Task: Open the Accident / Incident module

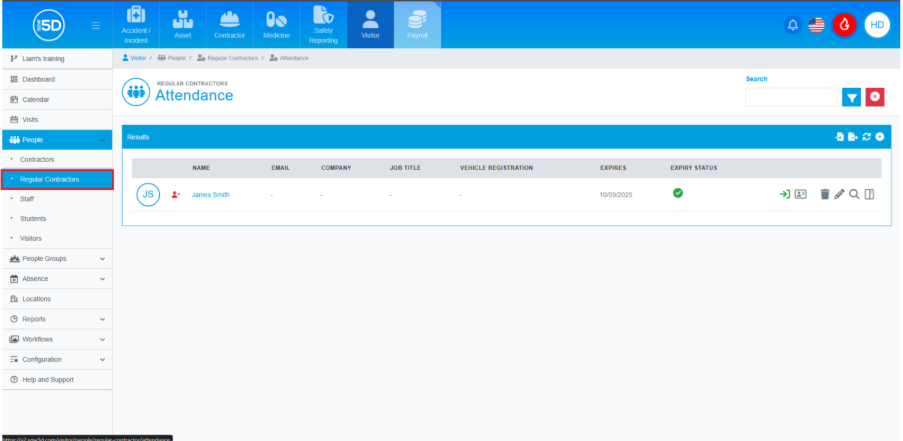Action: [135, 25]
